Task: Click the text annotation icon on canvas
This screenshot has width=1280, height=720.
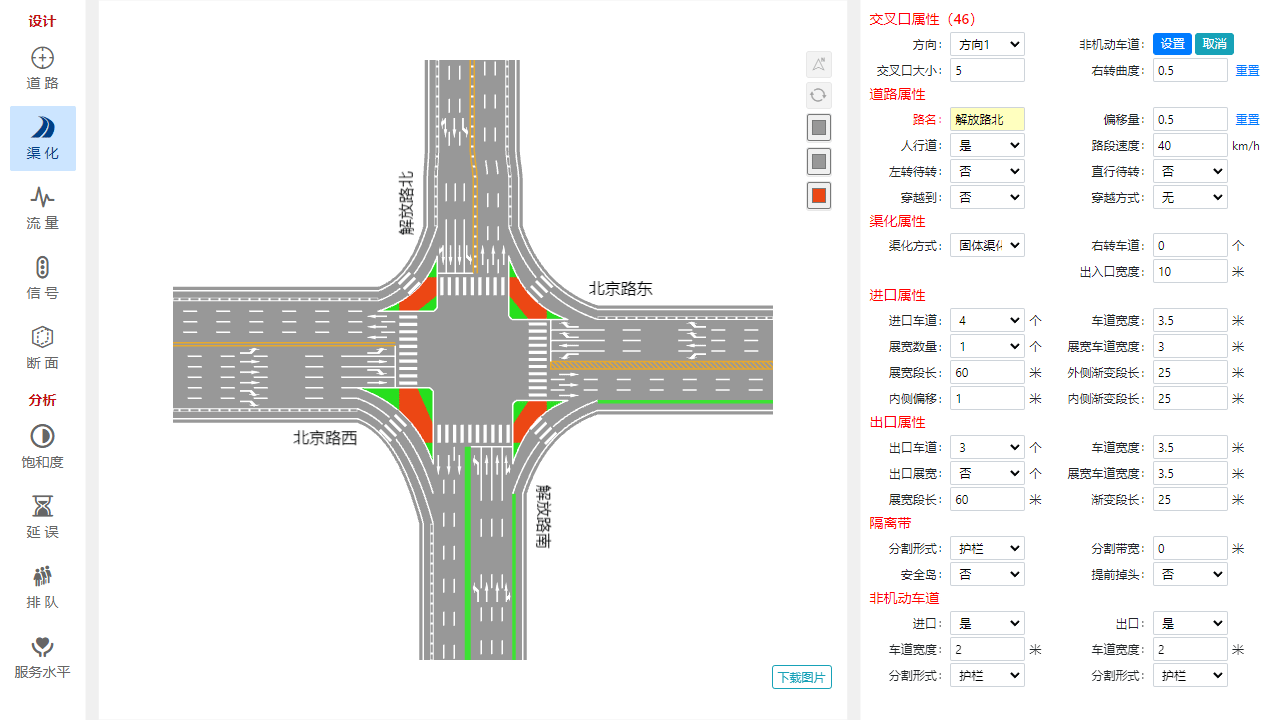Action: point(819,64)
